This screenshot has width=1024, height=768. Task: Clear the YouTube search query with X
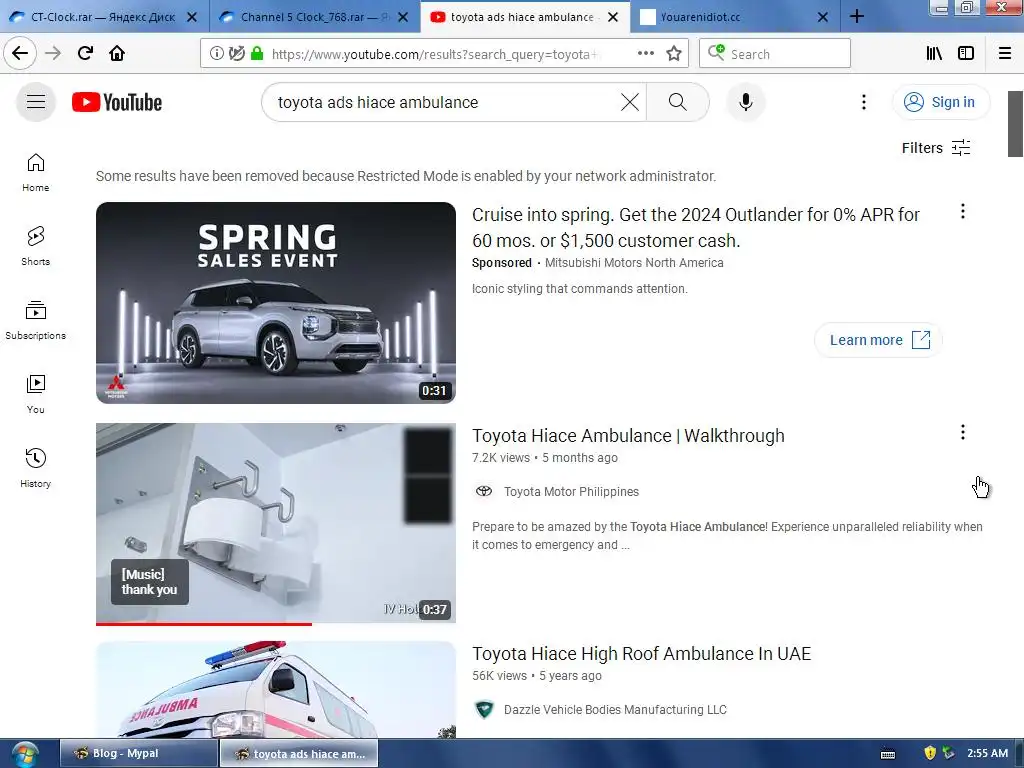(x=630, y=102)
